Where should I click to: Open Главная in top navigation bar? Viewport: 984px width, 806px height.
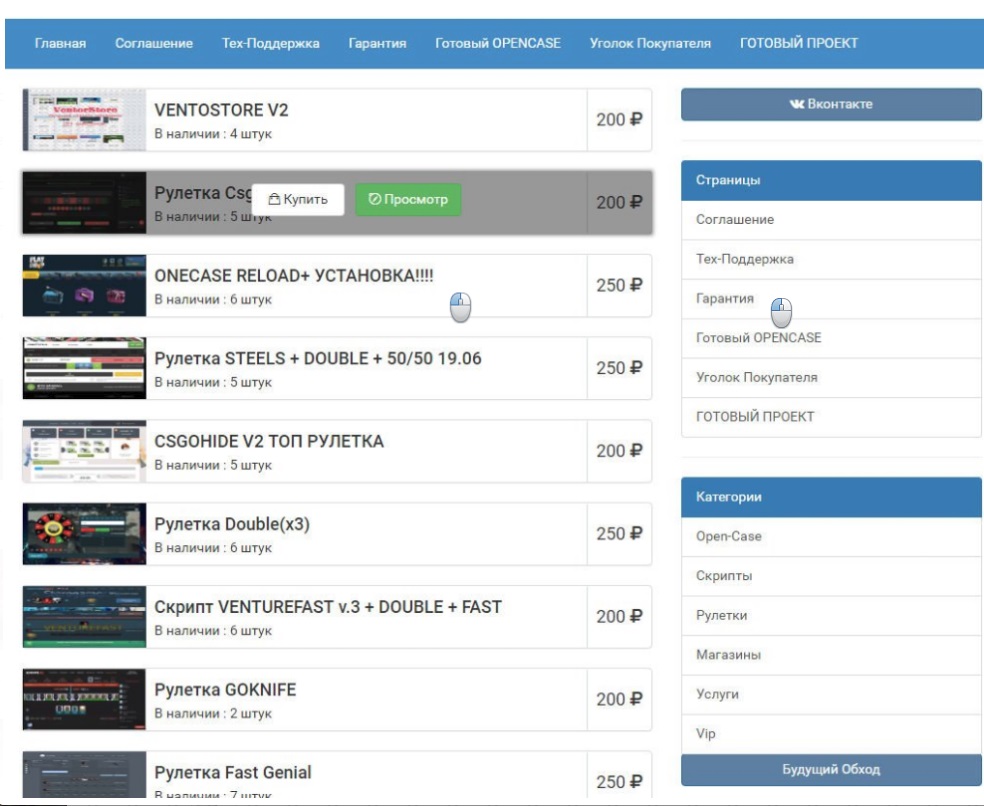coord(60,44)
